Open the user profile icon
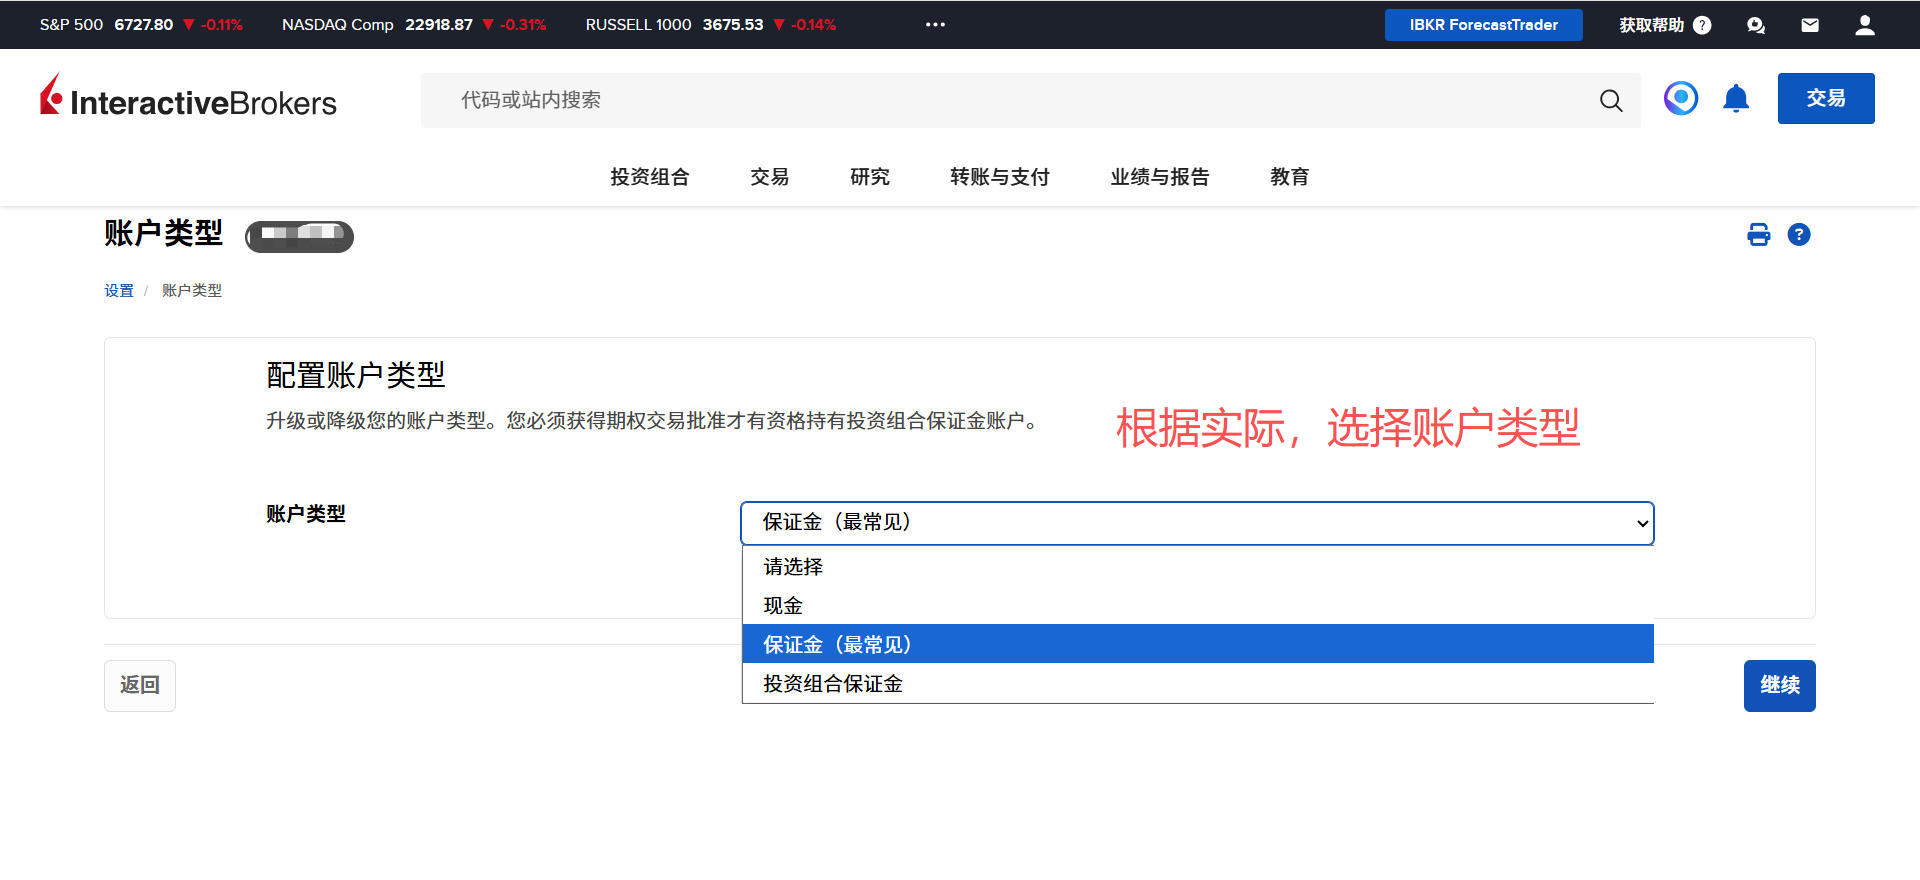This screenshot has width=1920, height=880. (1864, 25)
